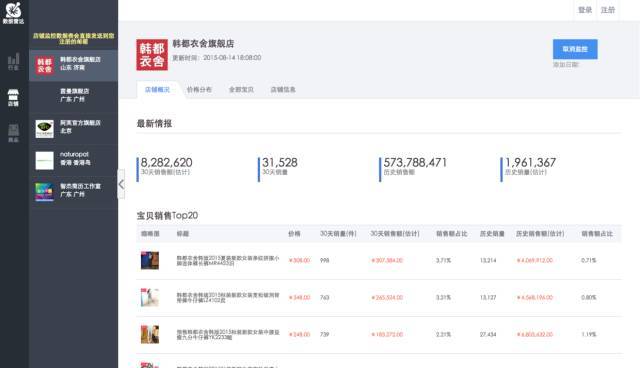640x368 pixels.
Task: Click the 30天销售额(估计) column header
Action: pos(395,234)
